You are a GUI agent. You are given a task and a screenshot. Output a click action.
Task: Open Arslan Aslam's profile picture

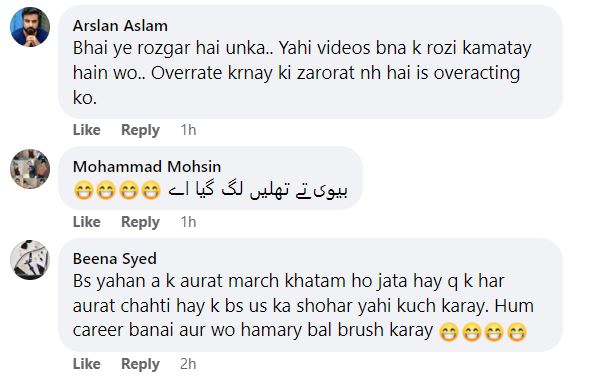(x=30, y=27)
